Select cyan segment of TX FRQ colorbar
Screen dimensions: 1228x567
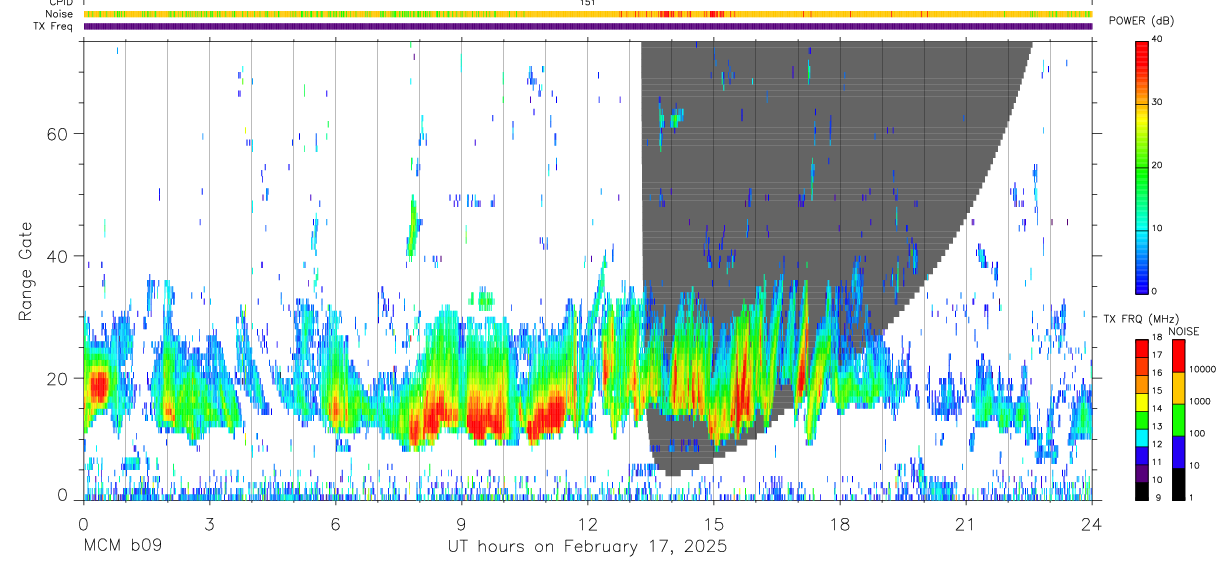coord(1142,438)
